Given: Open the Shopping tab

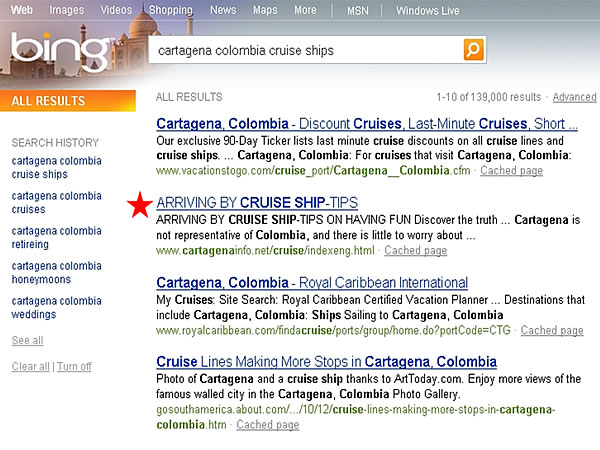Looking at the screenshot, I should coord(170,10).
